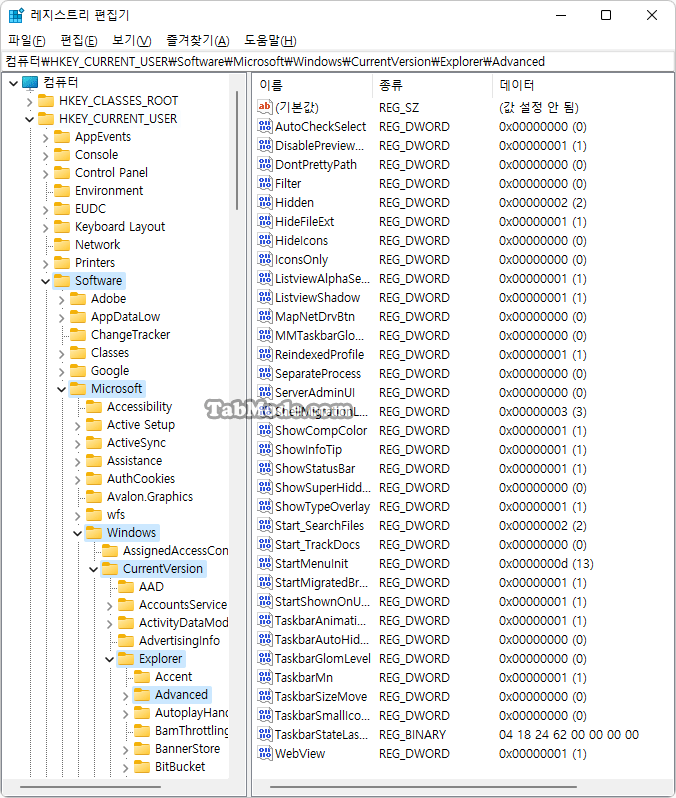Select the ShowCompColor value name

pyautogui.click(x=321, y=431)
